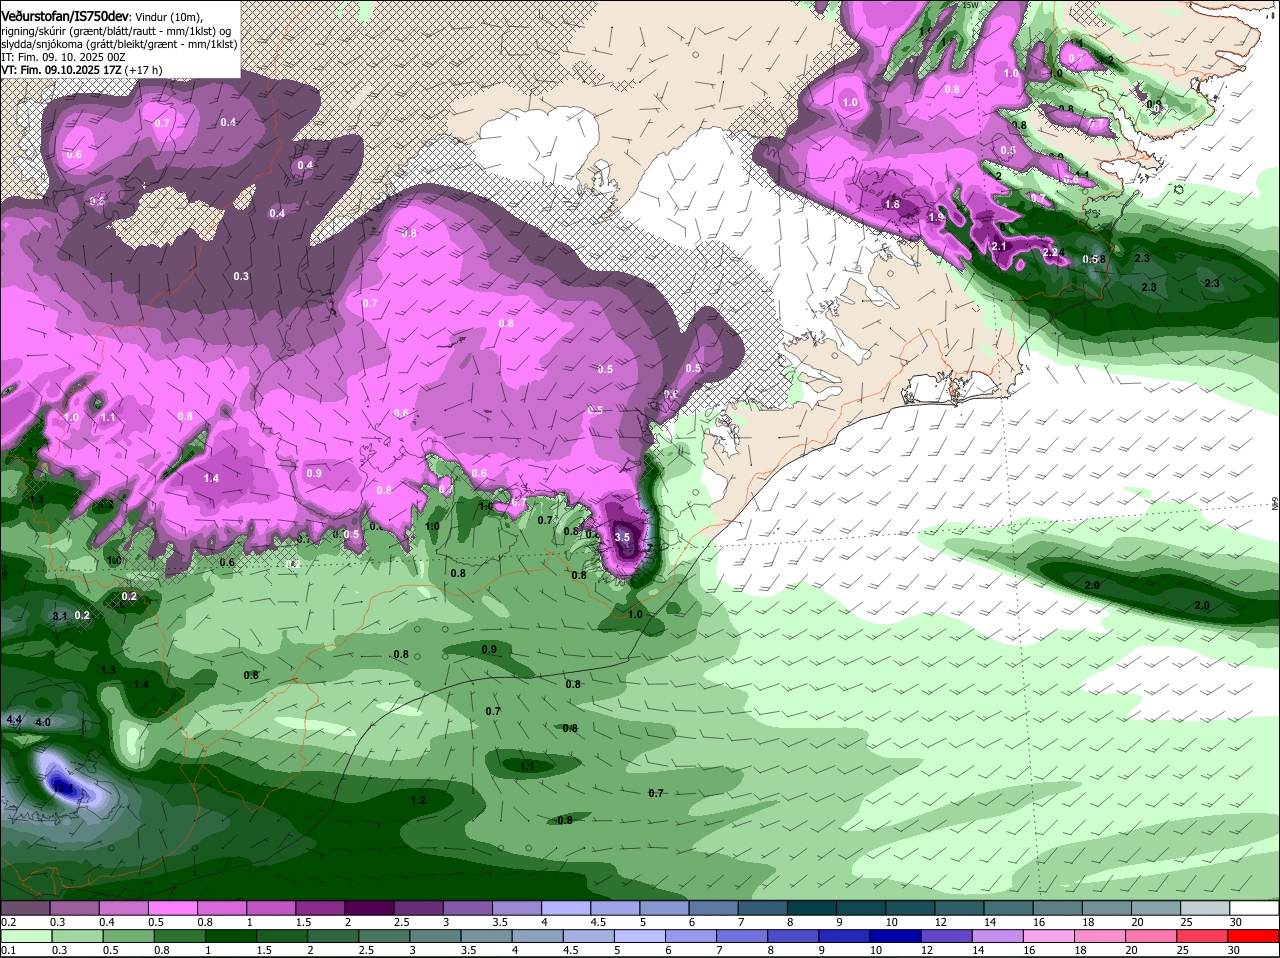Select the bright pink 0.5–0.8 swatch, upper legend
Screen dimensions: 1280x958
click(x=172, y=907)
